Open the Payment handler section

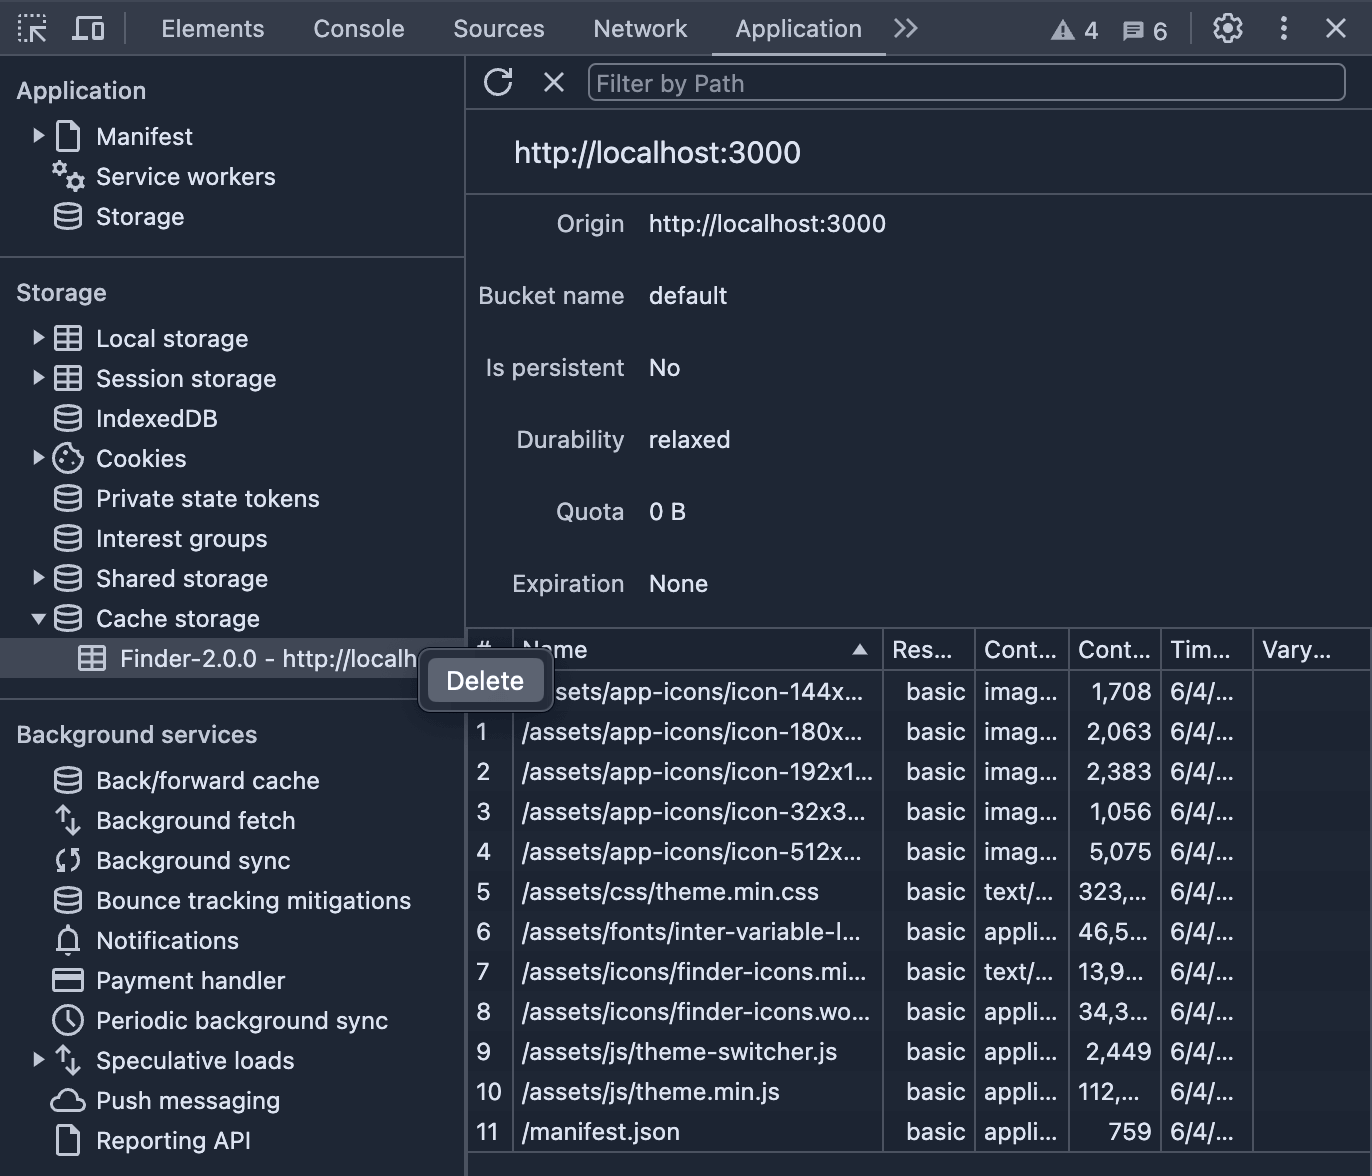coord(190,980)
